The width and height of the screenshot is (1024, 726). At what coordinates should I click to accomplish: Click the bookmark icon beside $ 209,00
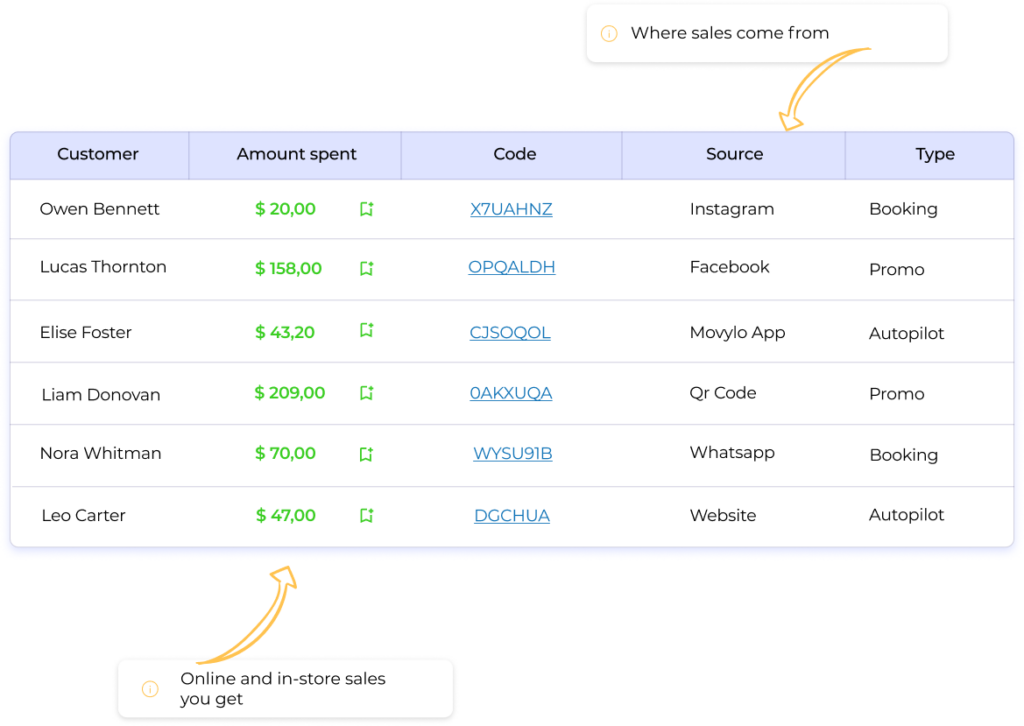[366, 393]
